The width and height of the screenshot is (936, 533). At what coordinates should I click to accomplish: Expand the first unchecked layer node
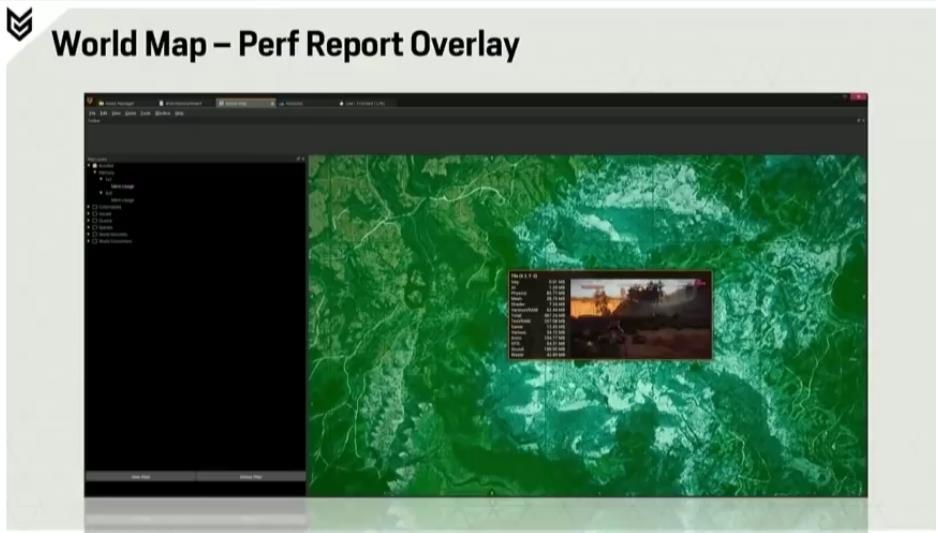[89, 207]
